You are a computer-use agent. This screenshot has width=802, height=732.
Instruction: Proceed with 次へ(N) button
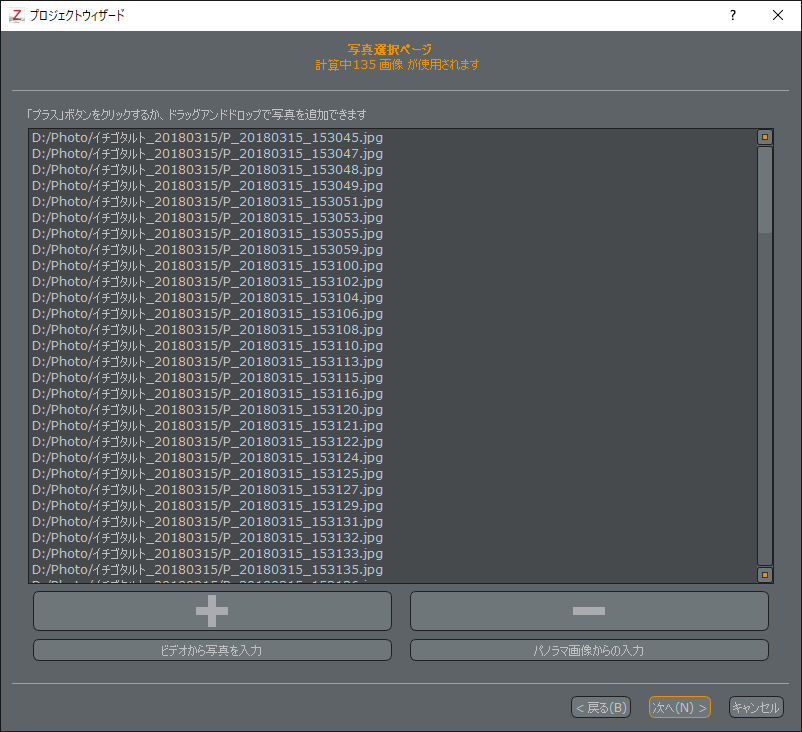click(680, 707)
